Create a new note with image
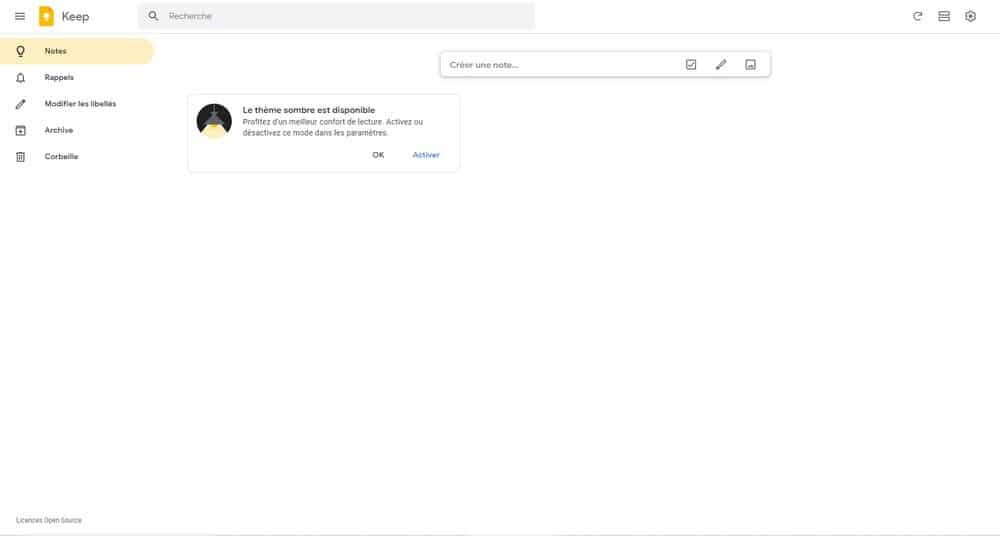Viewport: 1000px width, 536px height. (x=750, y=65)
